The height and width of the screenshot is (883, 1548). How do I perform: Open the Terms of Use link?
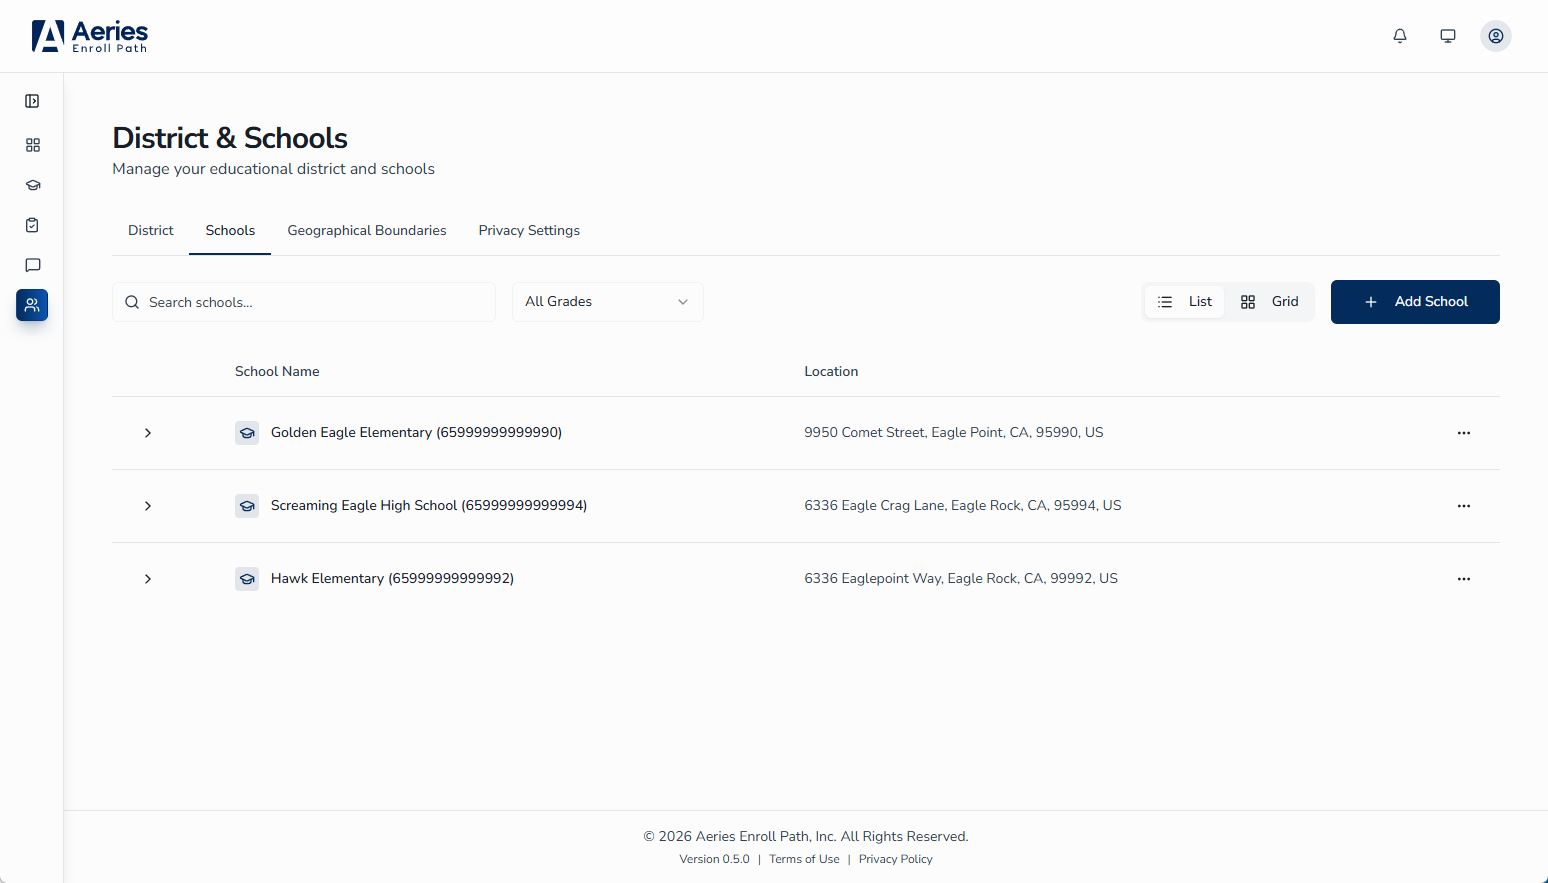click(x=804, y=859)
